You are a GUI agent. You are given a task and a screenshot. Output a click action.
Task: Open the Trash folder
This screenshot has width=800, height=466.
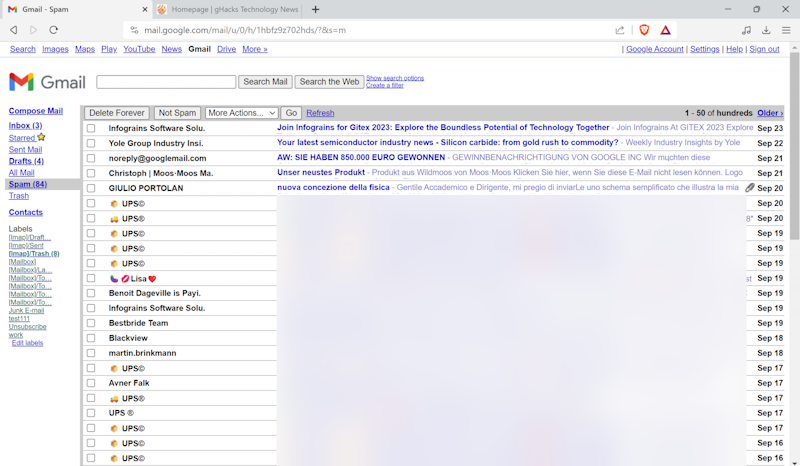[x=19, y=196]
